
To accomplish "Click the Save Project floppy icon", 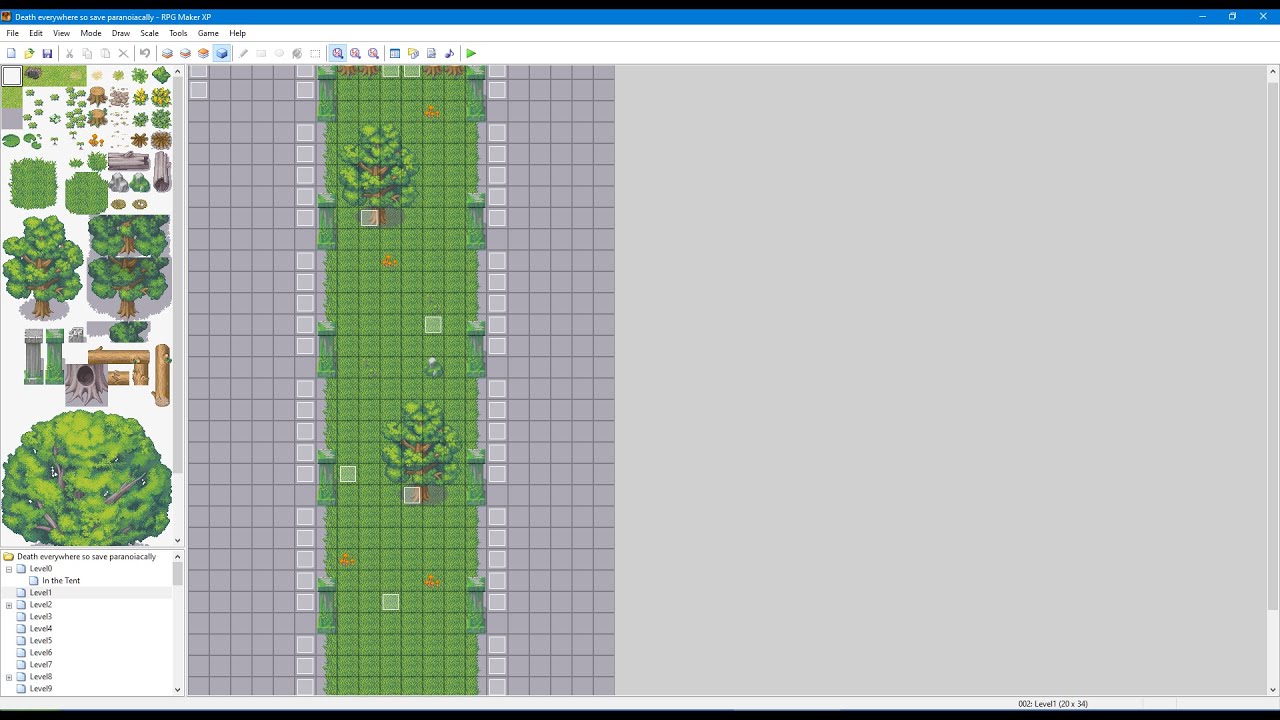I will [47, 53].
